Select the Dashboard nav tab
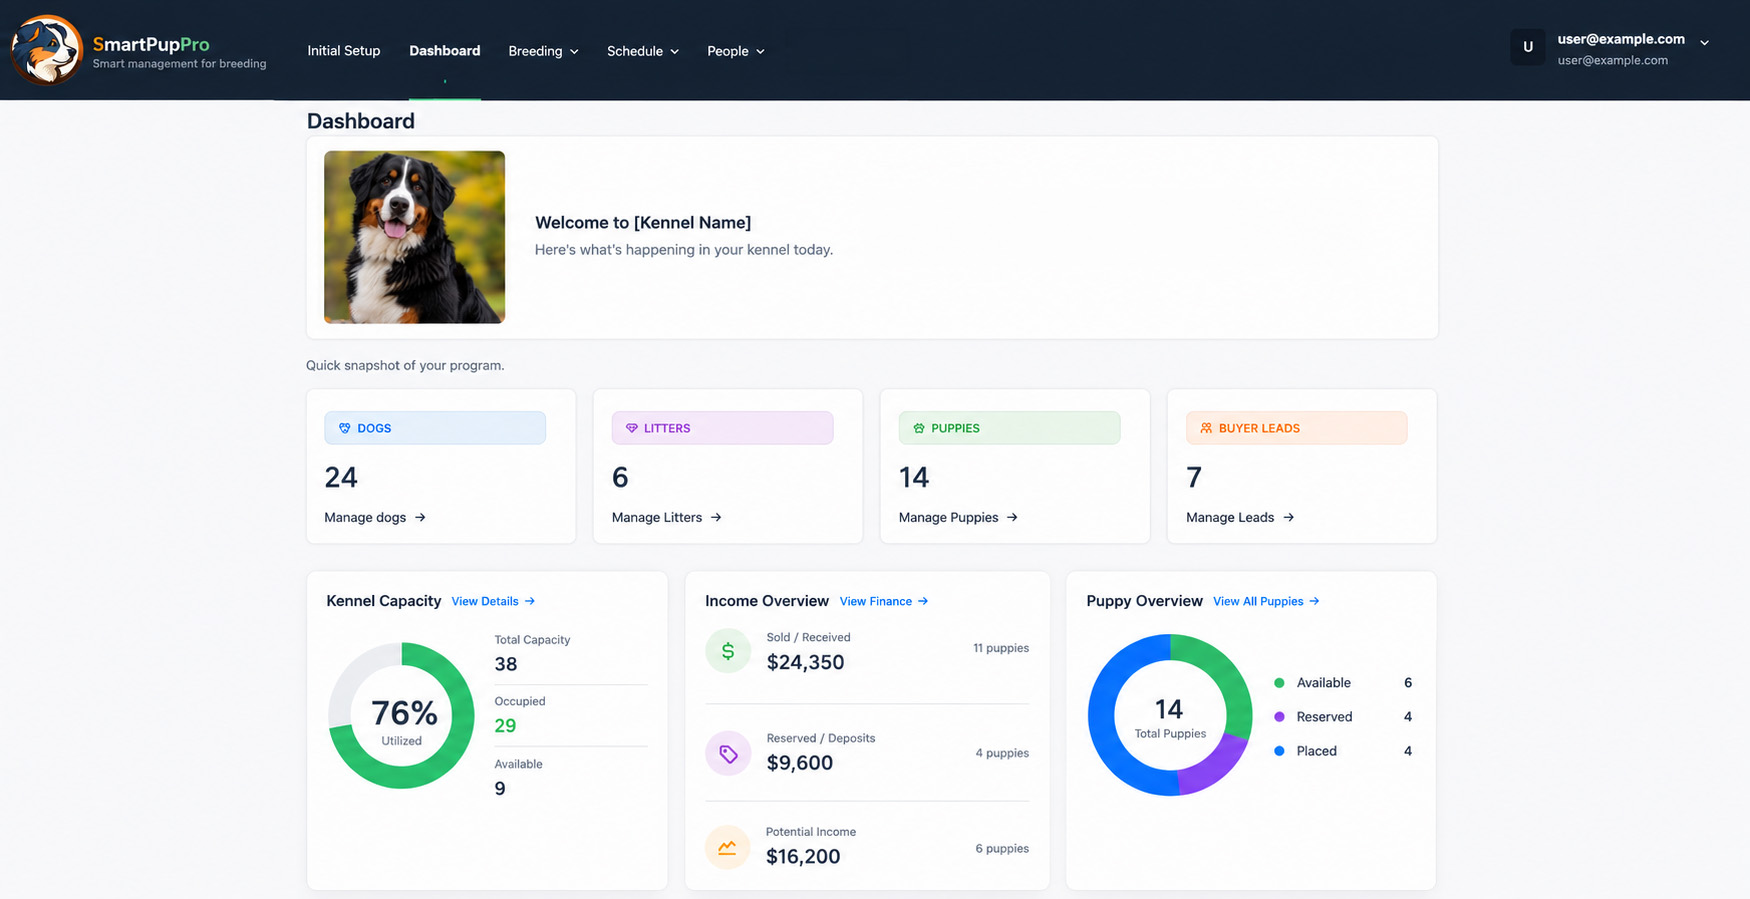The height and width of the screenshot is (899, 1750). pos(445,51)
